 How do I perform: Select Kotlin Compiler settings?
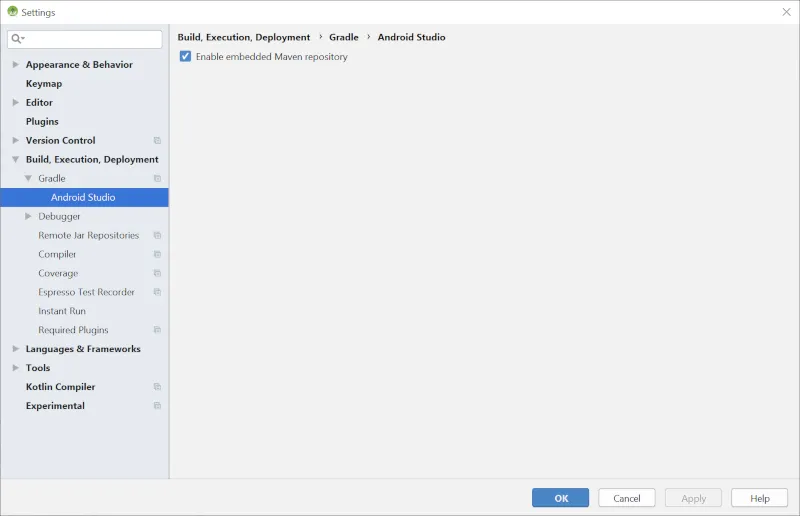coord(60,387)
